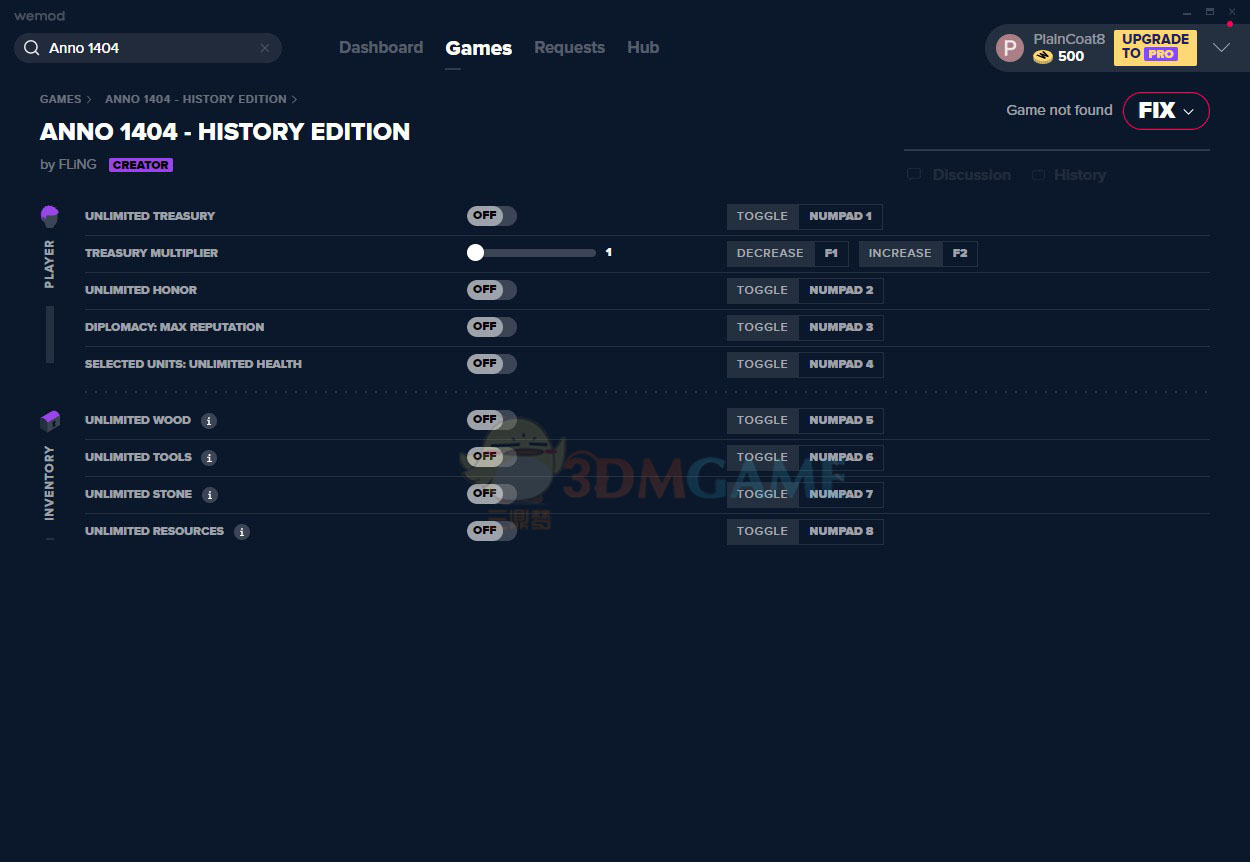Click the Inventory chest icon

(x=50, y=420)
